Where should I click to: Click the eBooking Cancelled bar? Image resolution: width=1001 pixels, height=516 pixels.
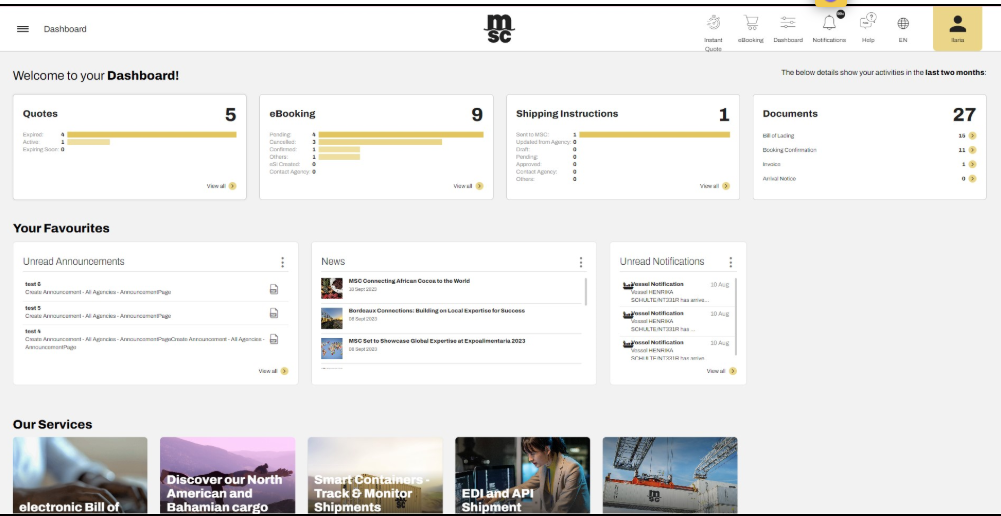tap(380, 142)
